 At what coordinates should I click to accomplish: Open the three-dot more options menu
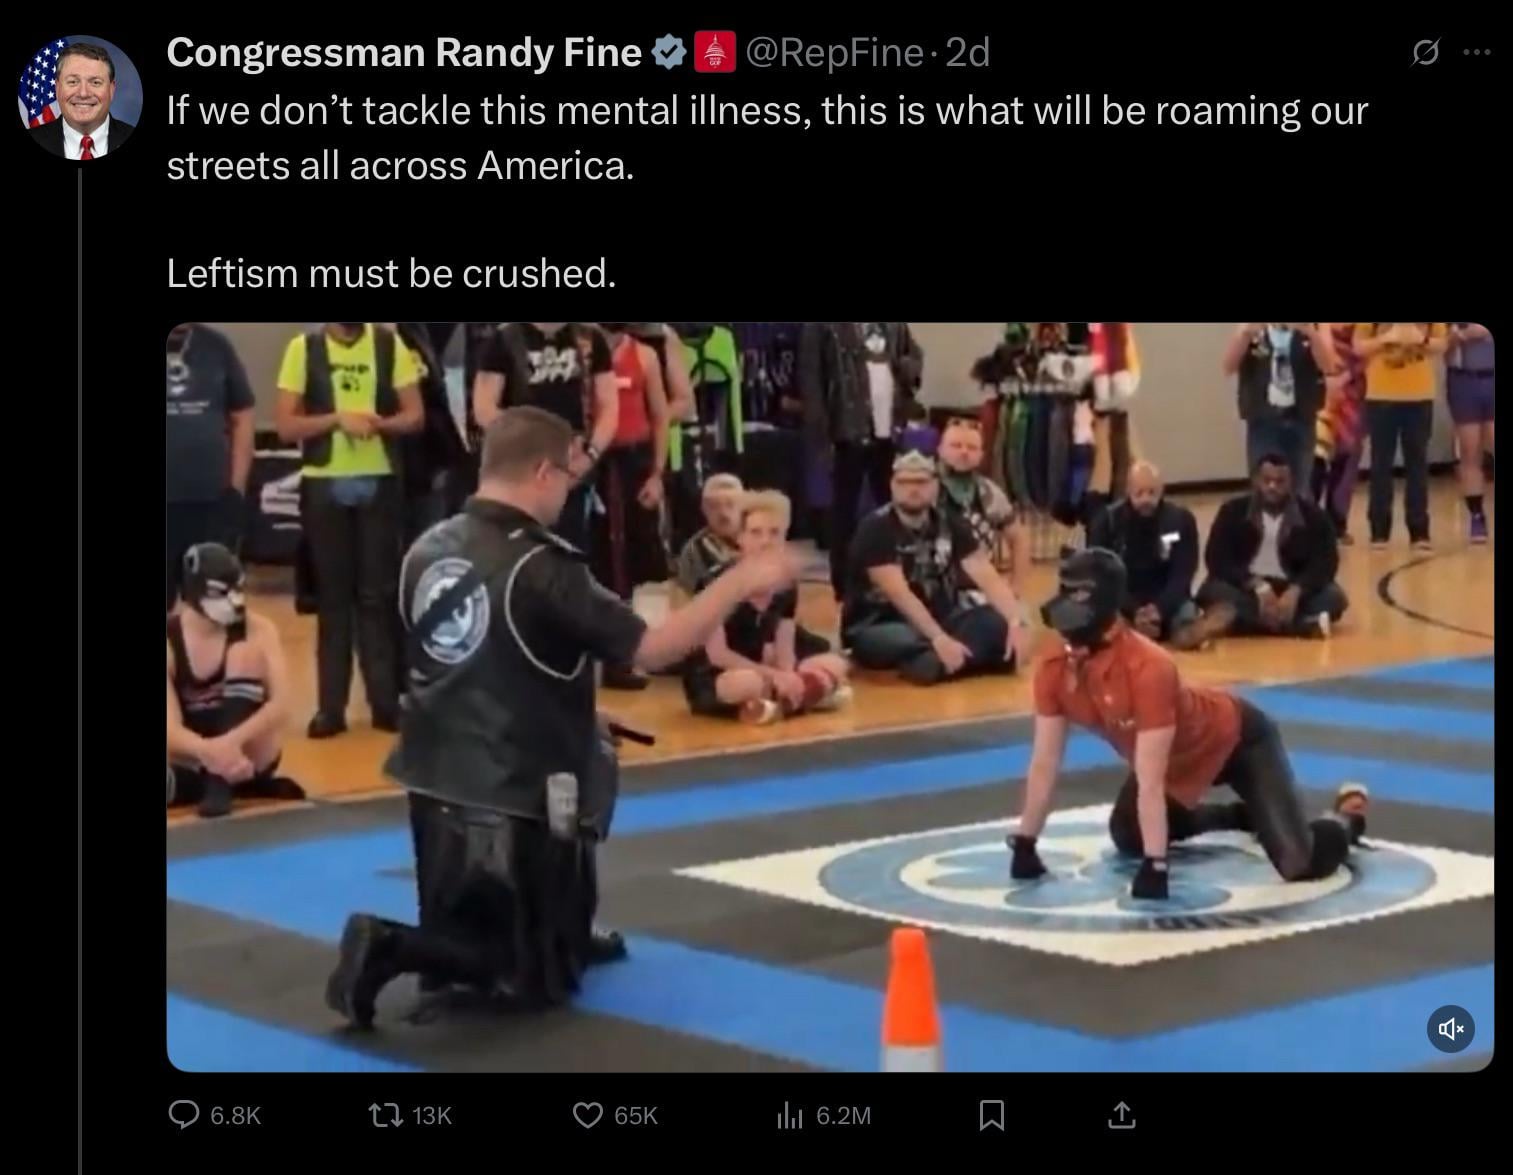pos(1476,53)
